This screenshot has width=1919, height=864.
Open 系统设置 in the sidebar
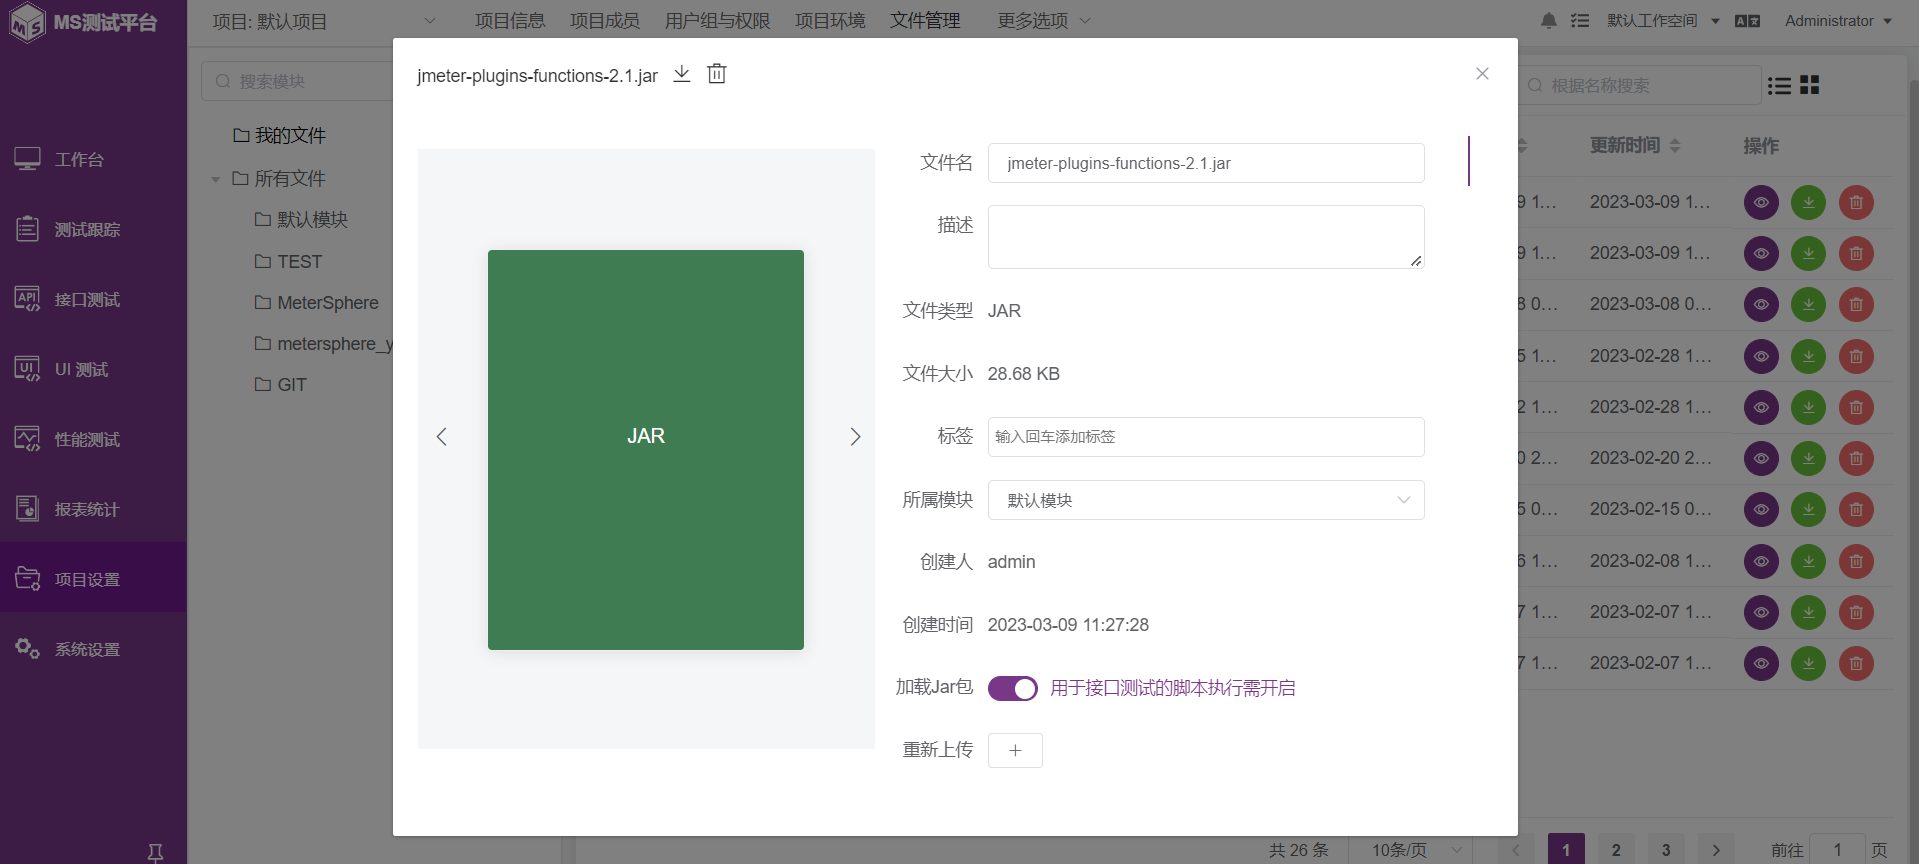click(x=93, y=649)
